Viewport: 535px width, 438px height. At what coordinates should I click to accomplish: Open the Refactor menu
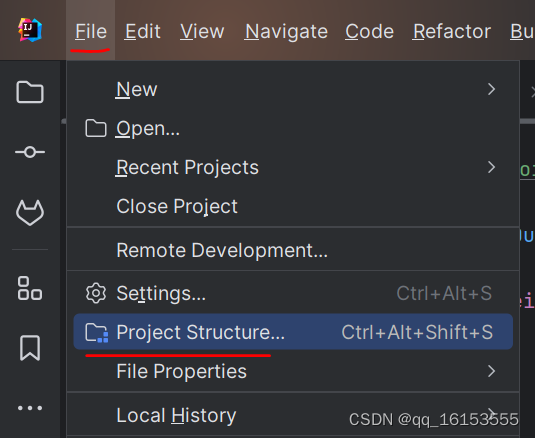point(452,31)
